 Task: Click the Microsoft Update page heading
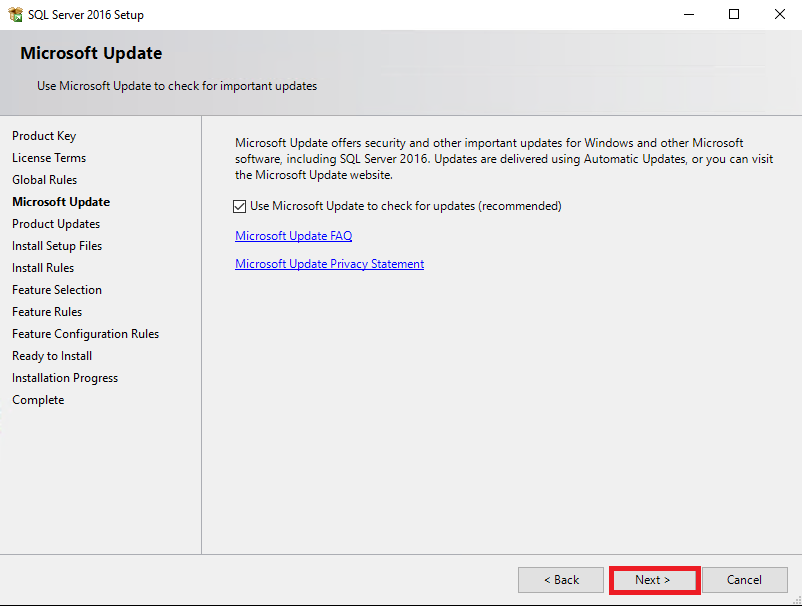(91, 53)
